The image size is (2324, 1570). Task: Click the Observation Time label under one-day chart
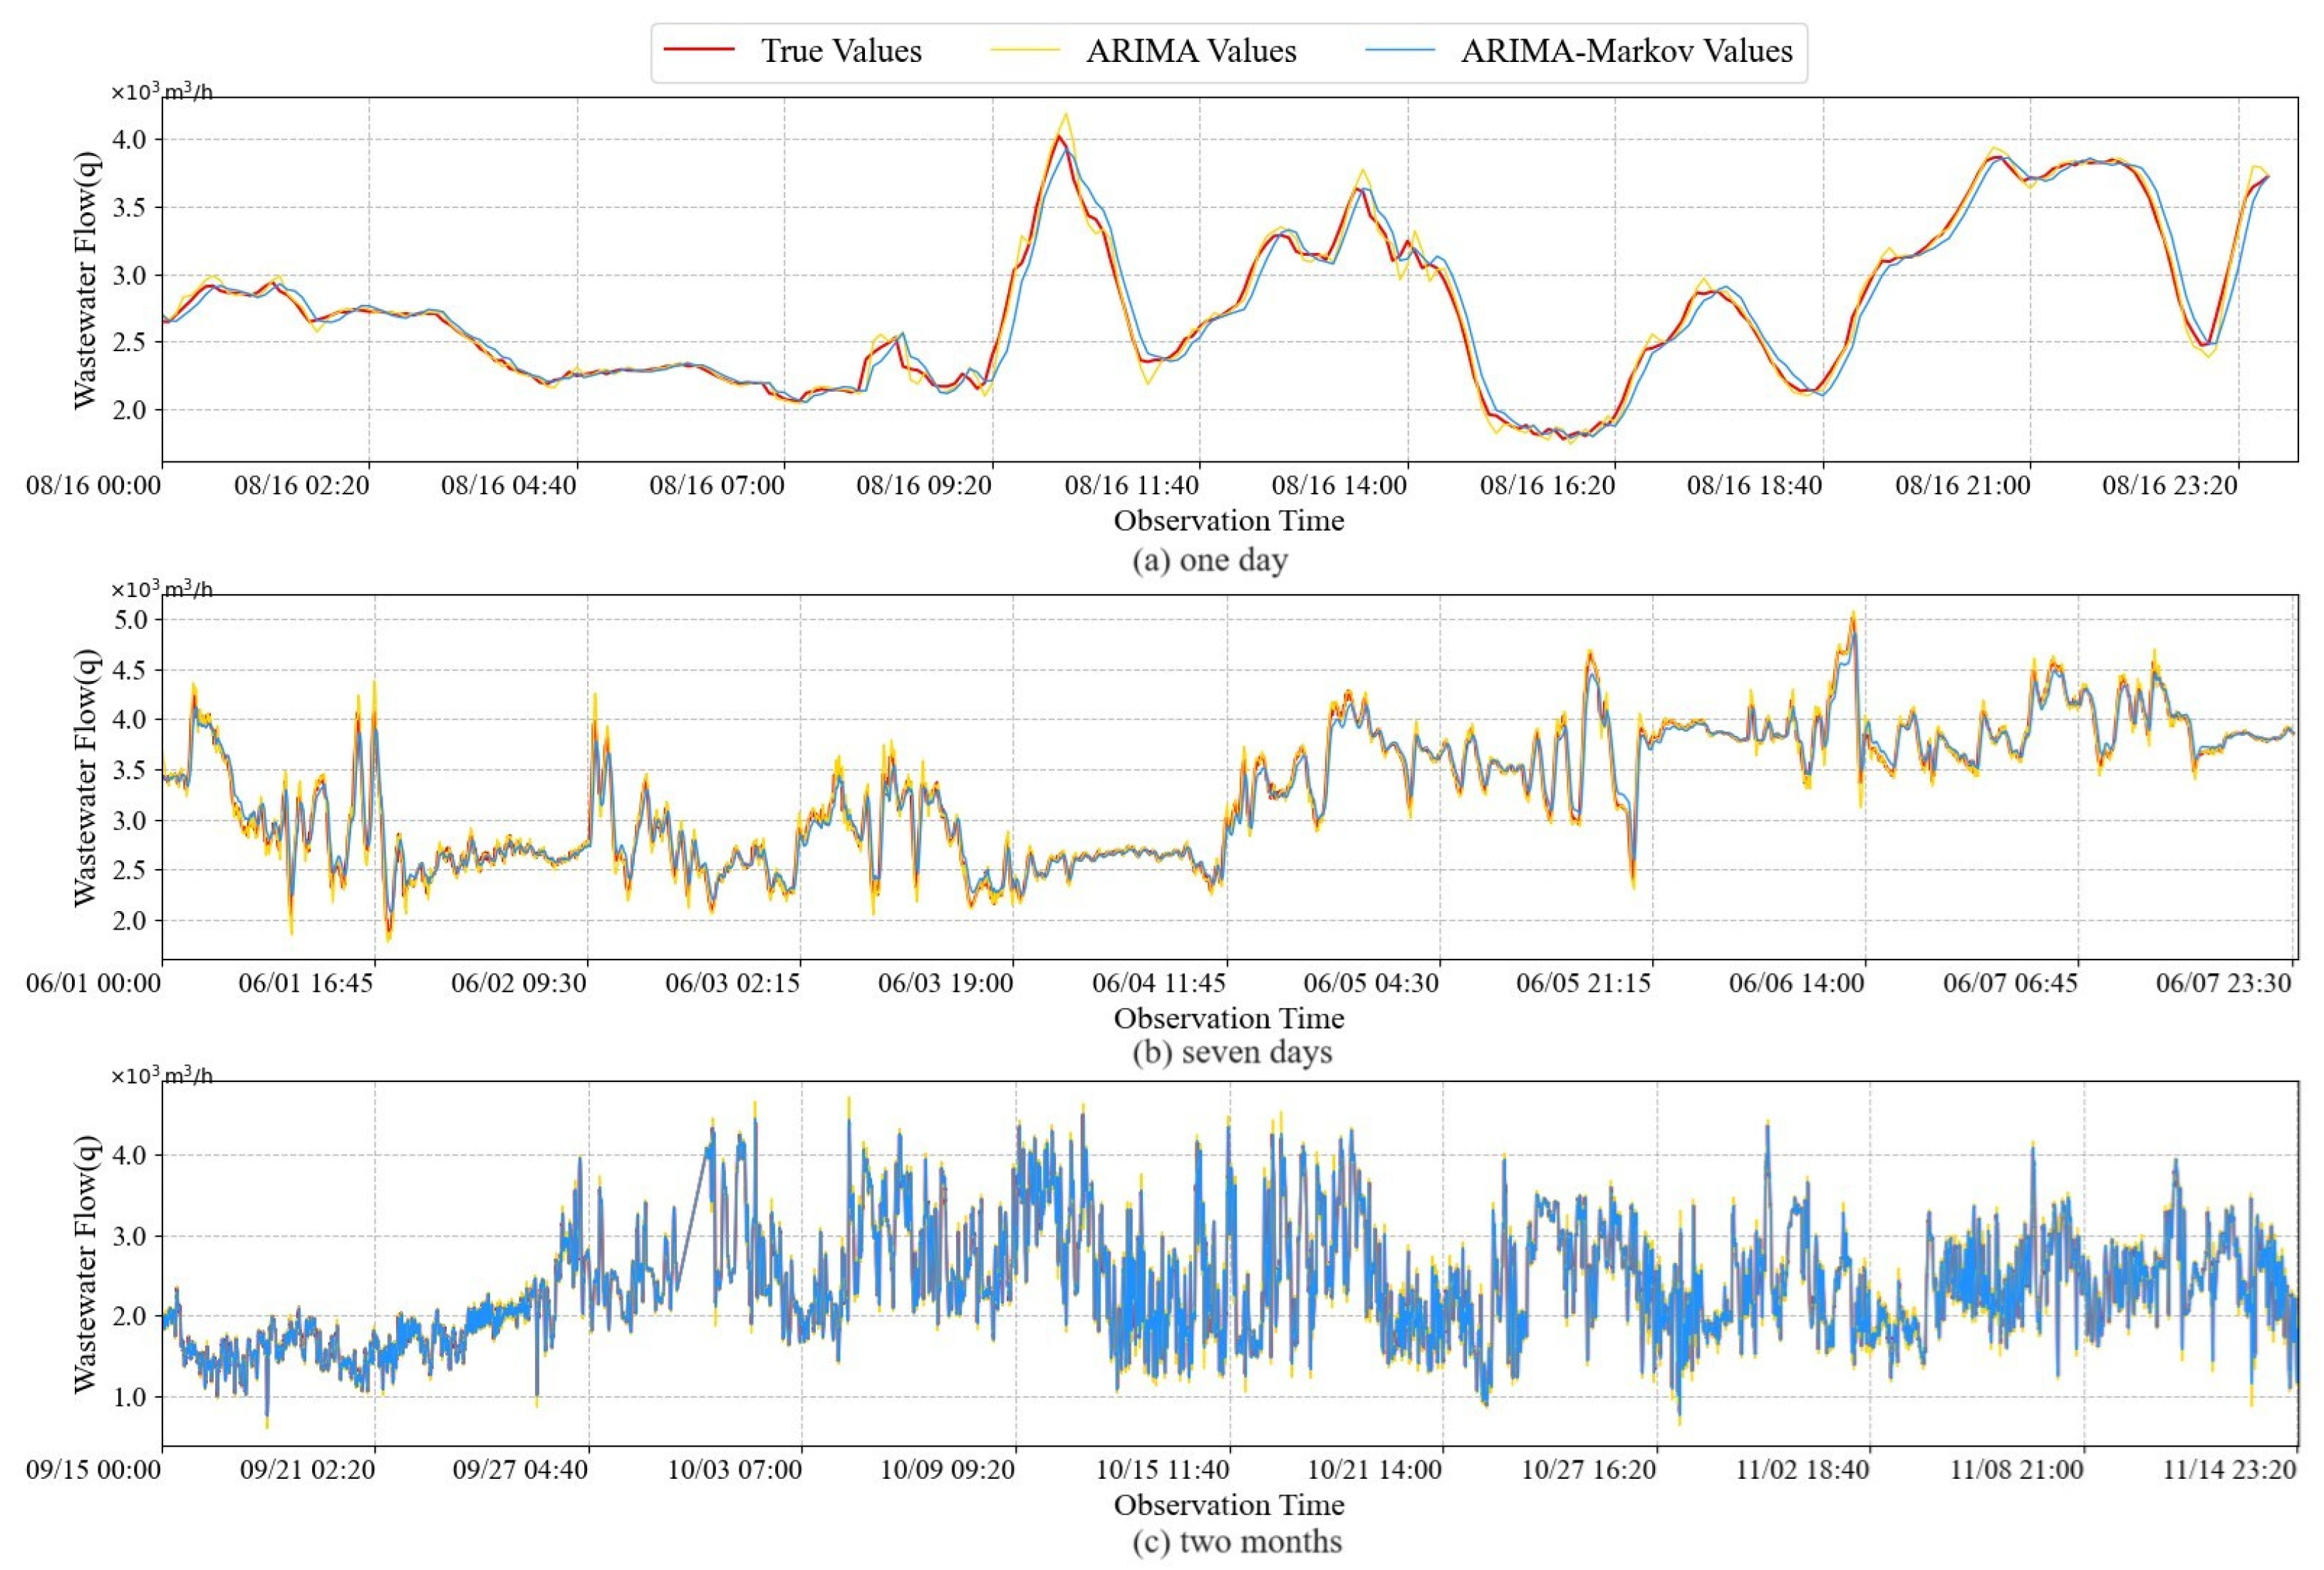coord(1228,521)
